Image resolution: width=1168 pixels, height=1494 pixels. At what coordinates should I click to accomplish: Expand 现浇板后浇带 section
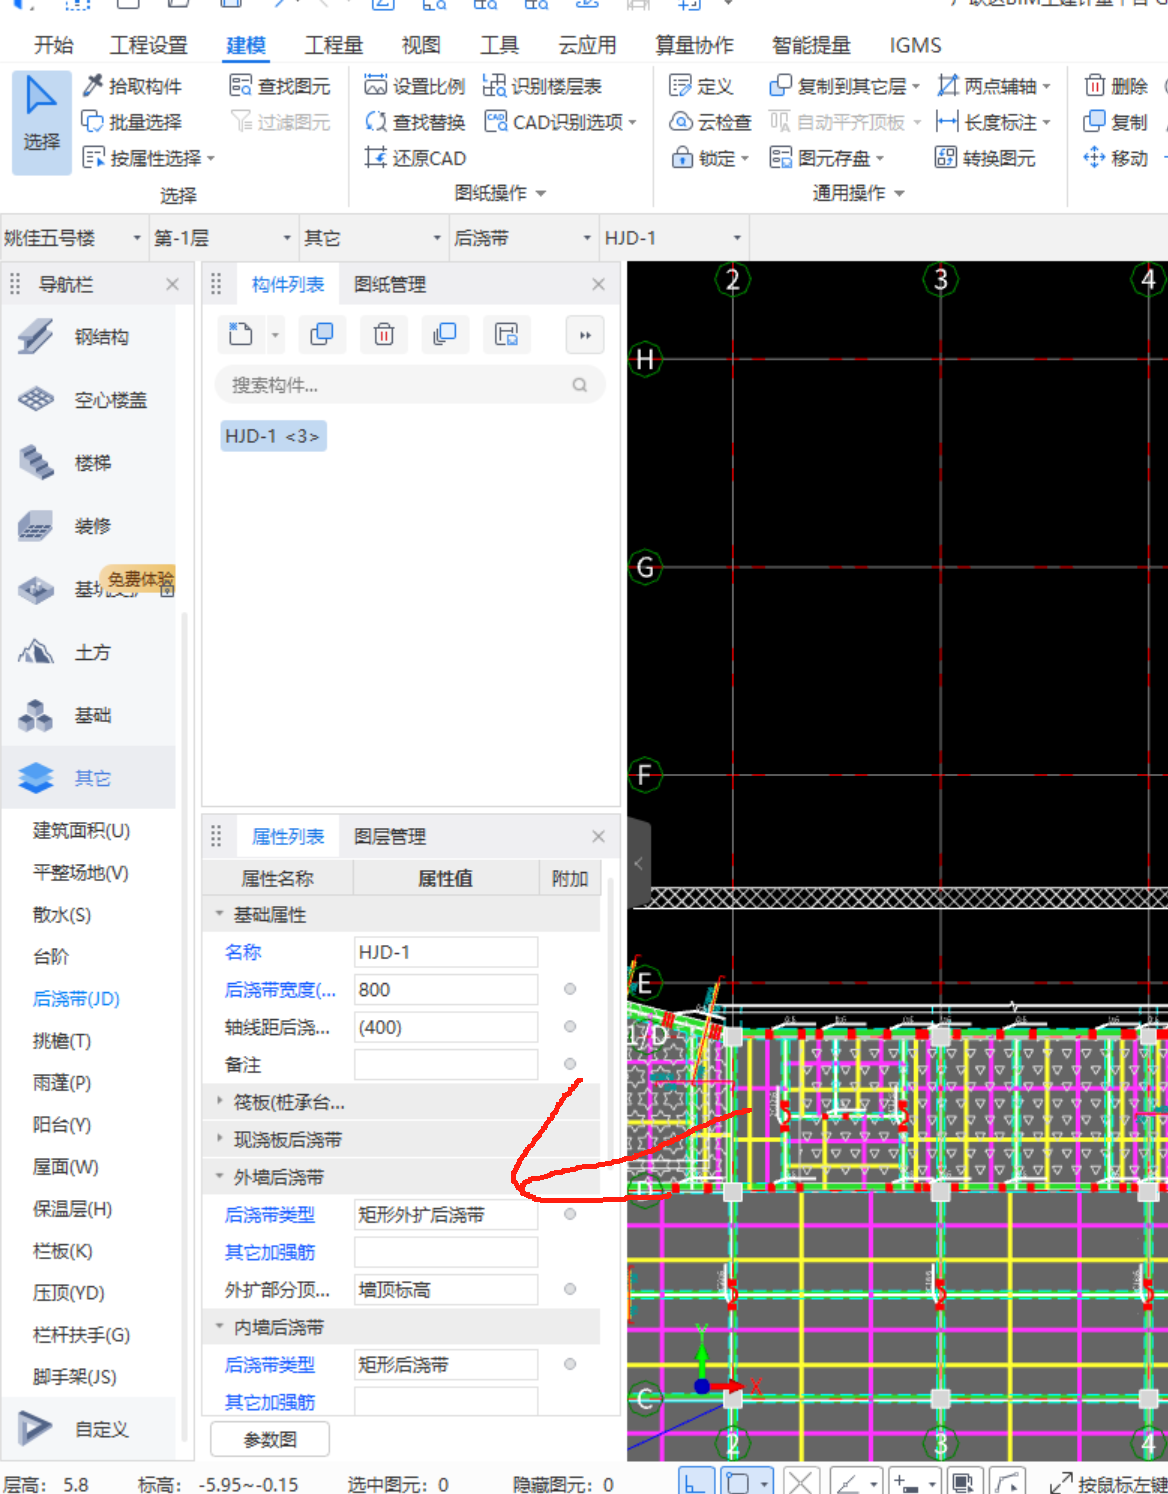pos(219,1139)
